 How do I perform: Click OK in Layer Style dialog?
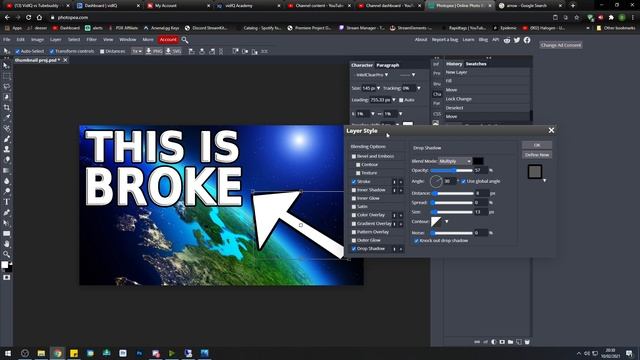click(537, 145)
